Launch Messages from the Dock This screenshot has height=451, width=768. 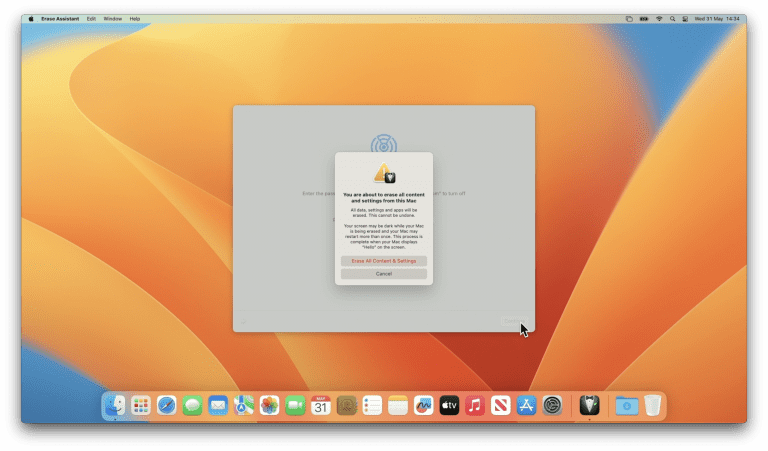click(x=192, y=405)
